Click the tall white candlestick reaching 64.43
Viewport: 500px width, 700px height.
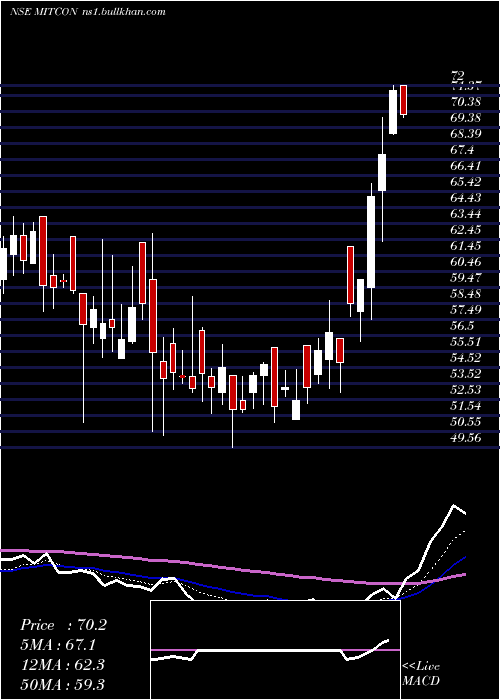coord(371,242)
